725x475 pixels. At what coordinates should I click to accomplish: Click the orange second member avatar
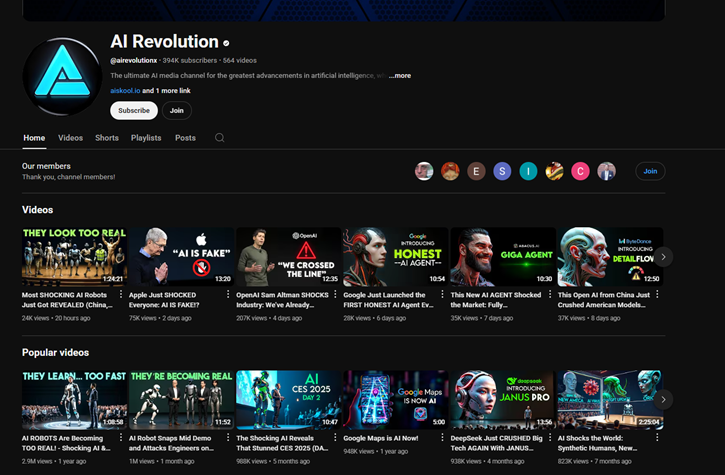(x=450, y=171)
